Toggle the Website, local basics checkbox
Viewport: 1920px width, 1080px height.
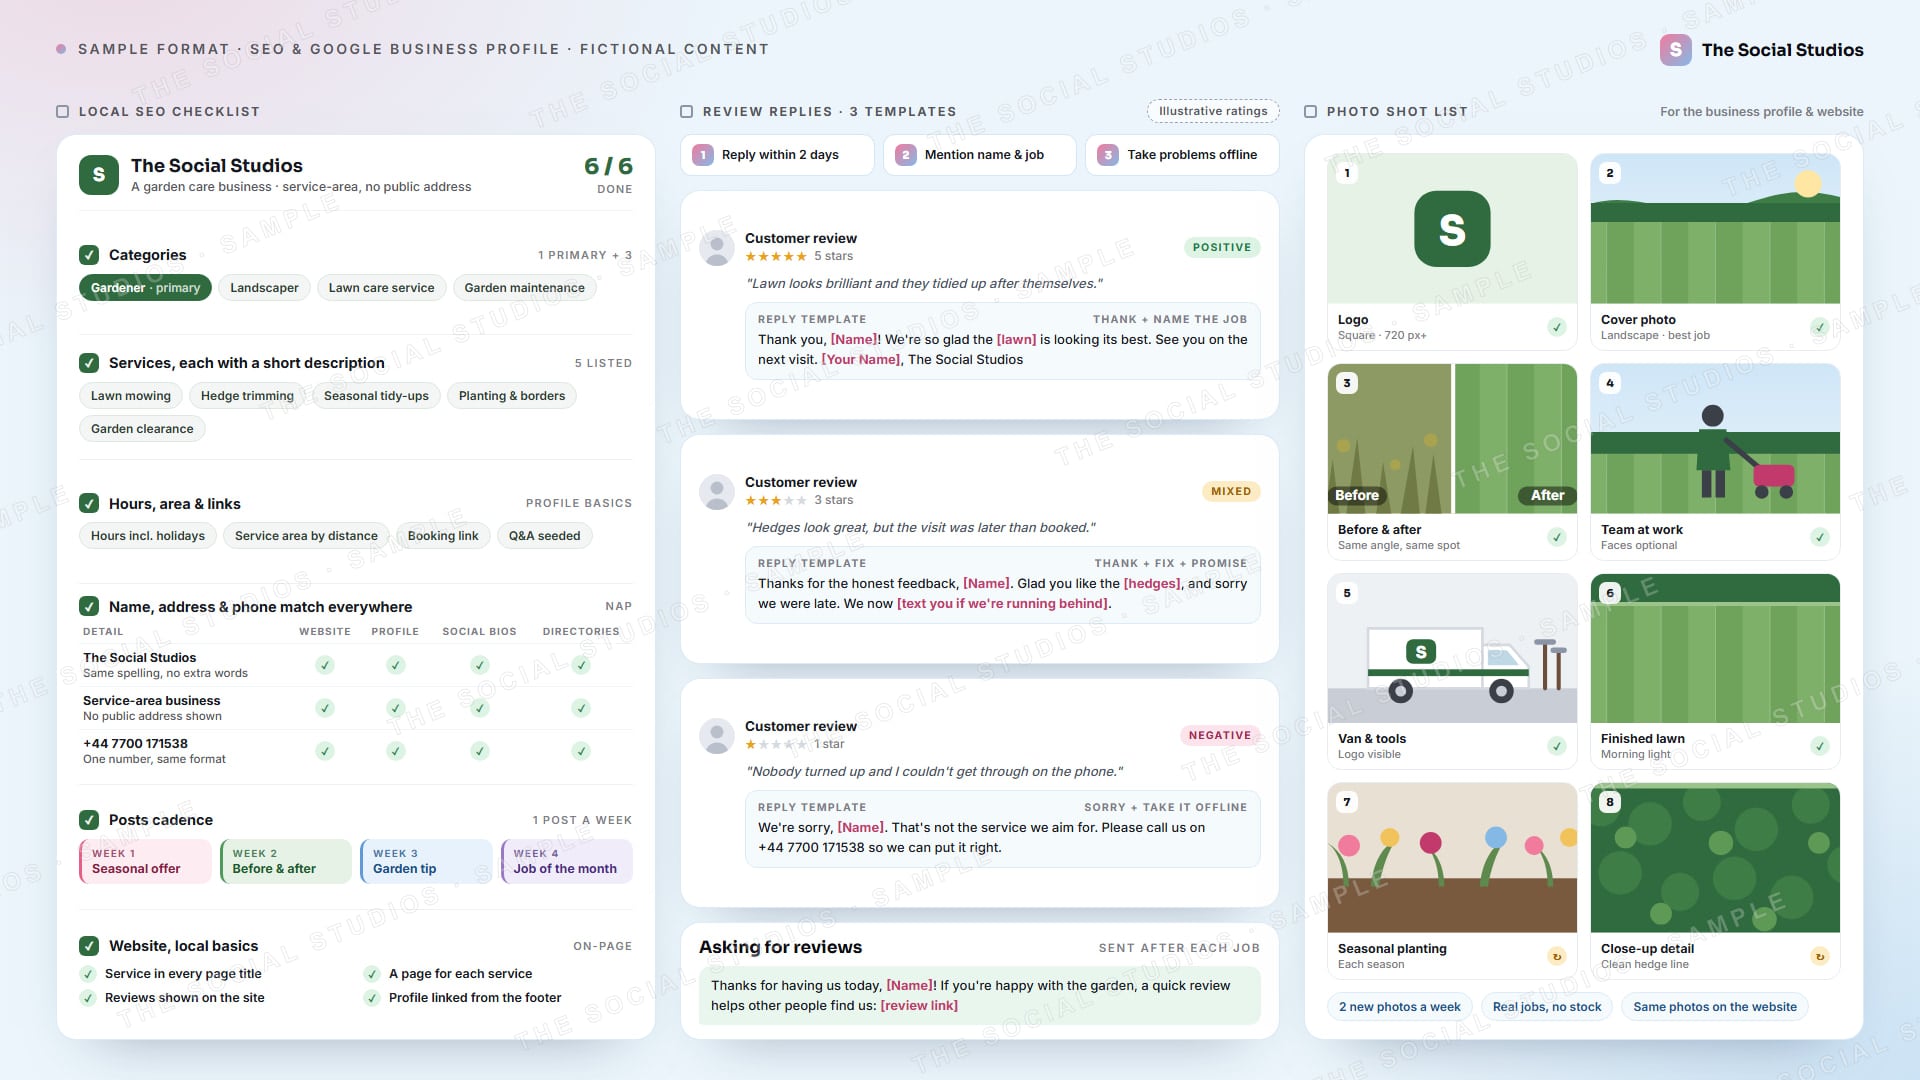pyautogui.click(x=89, y=946)
